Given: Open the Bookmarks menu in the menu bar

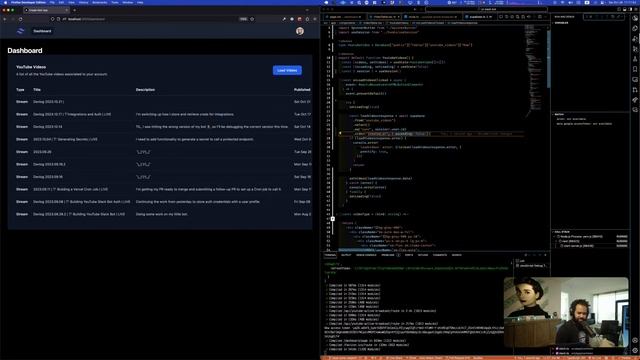Looking at the screenshot, I should tap(100, 2).
